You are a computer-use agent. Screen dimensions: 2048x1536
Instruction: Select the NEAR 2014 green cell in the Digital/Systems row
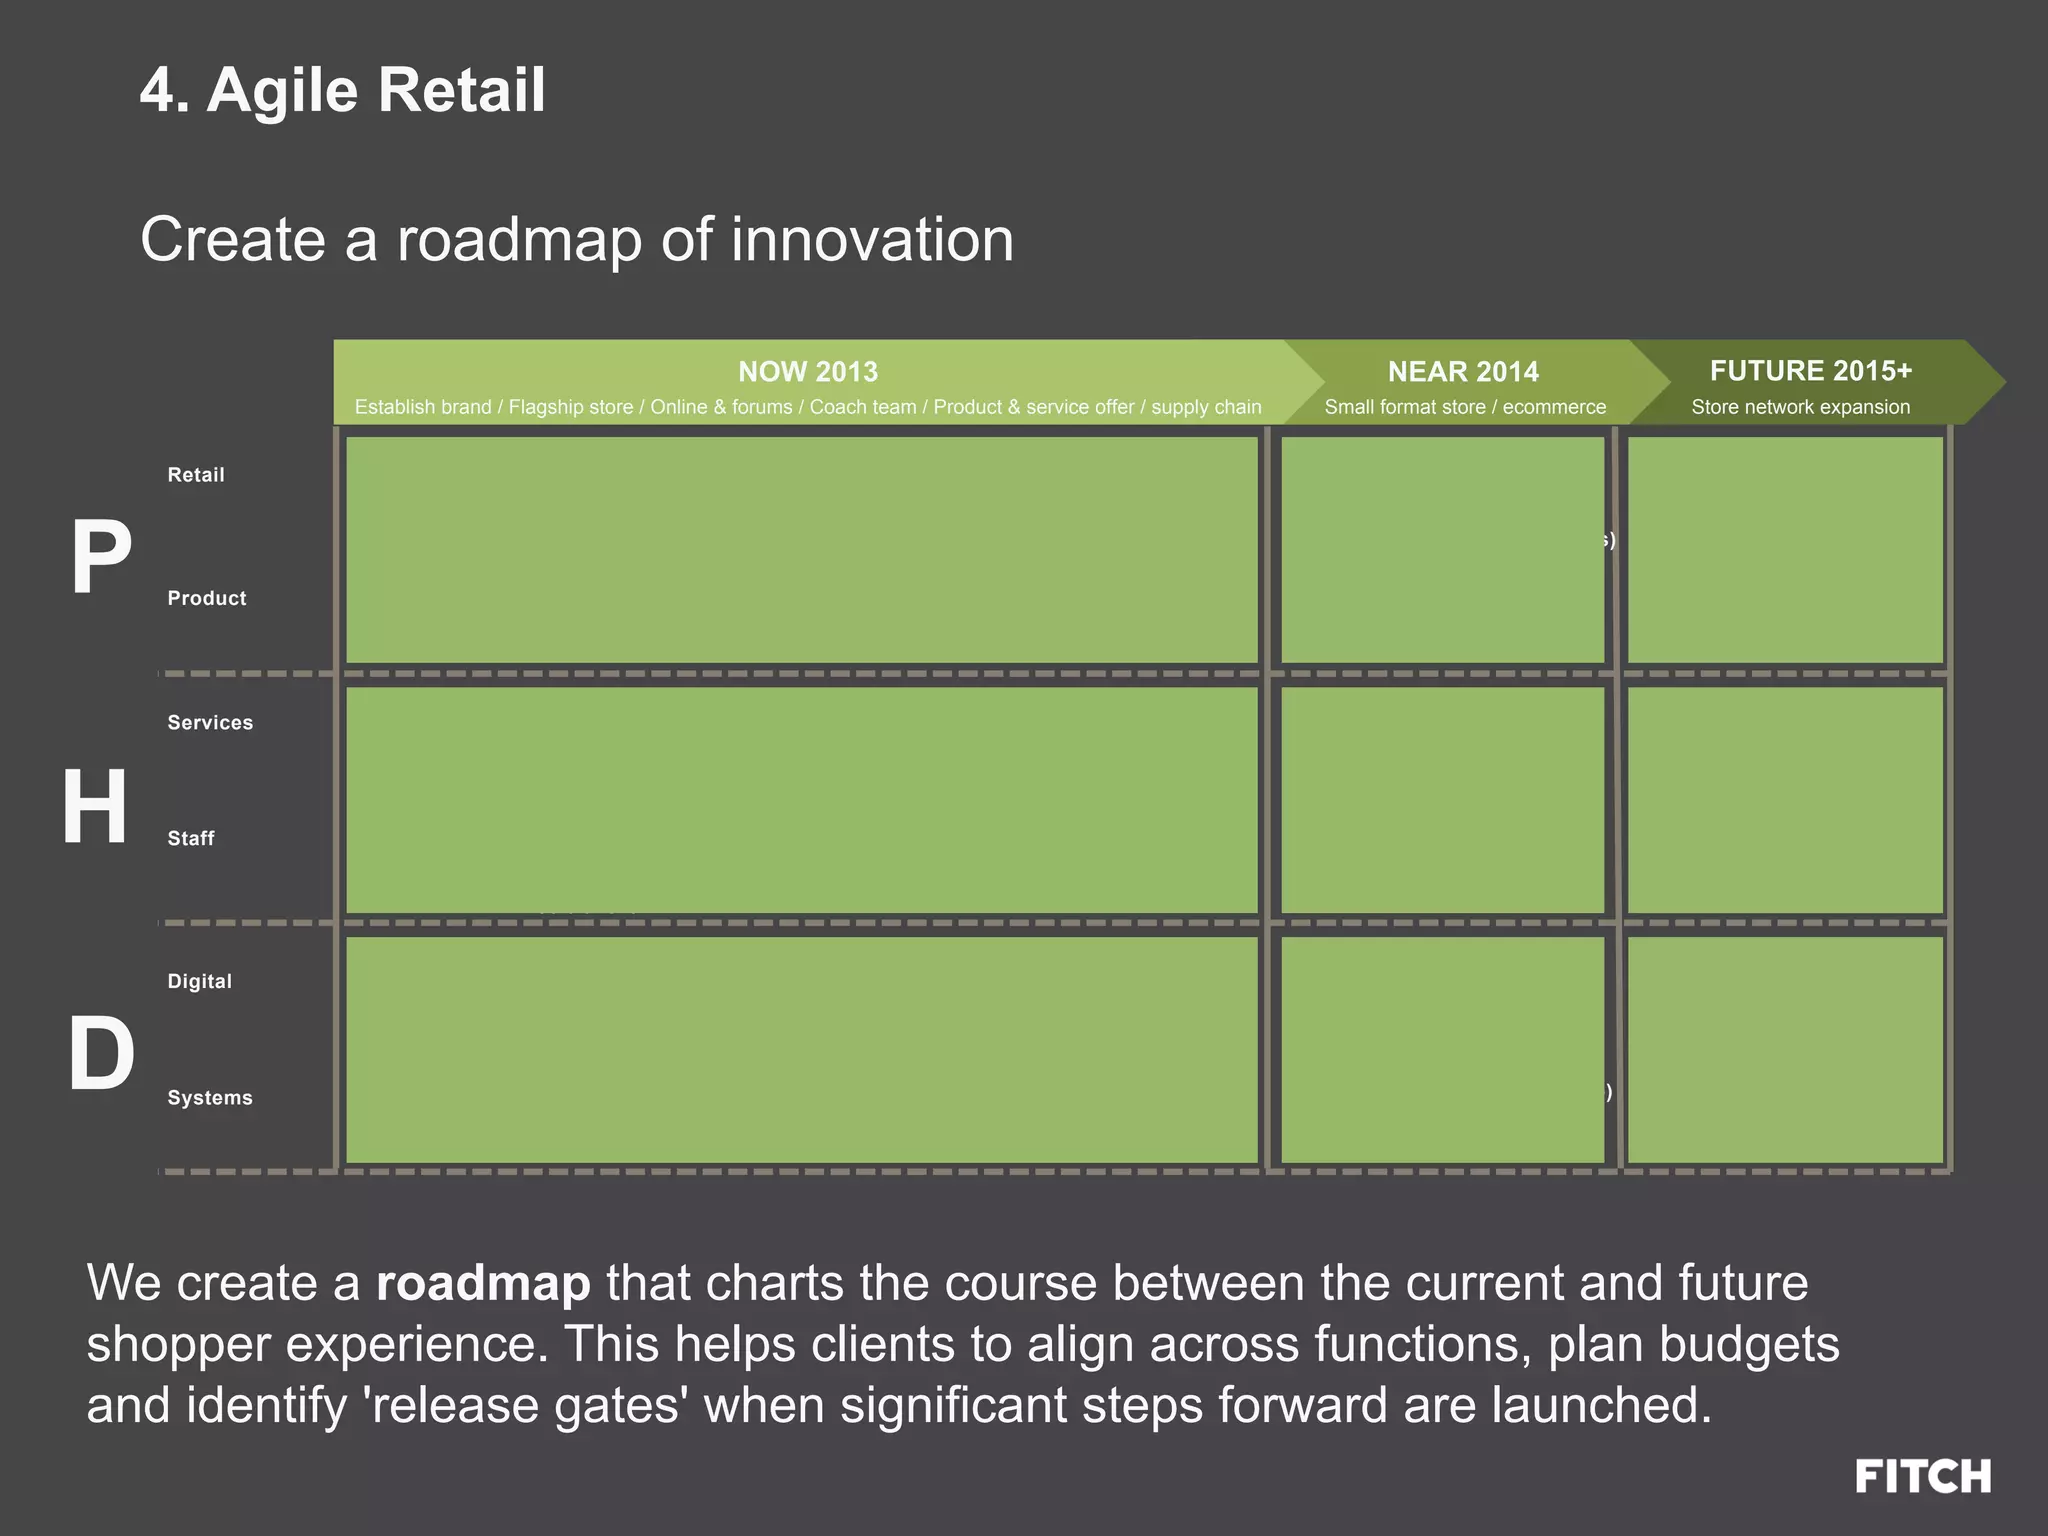point(1442,1049)
